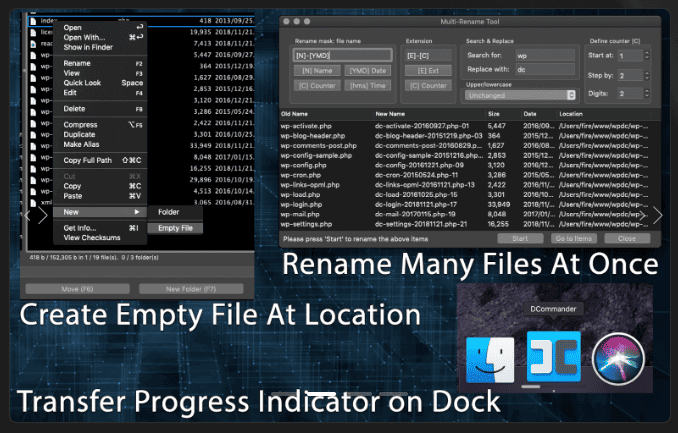Select Copy in context menu
The height and width of the screenshot is (433, 678).
click(x=100, y=186)
